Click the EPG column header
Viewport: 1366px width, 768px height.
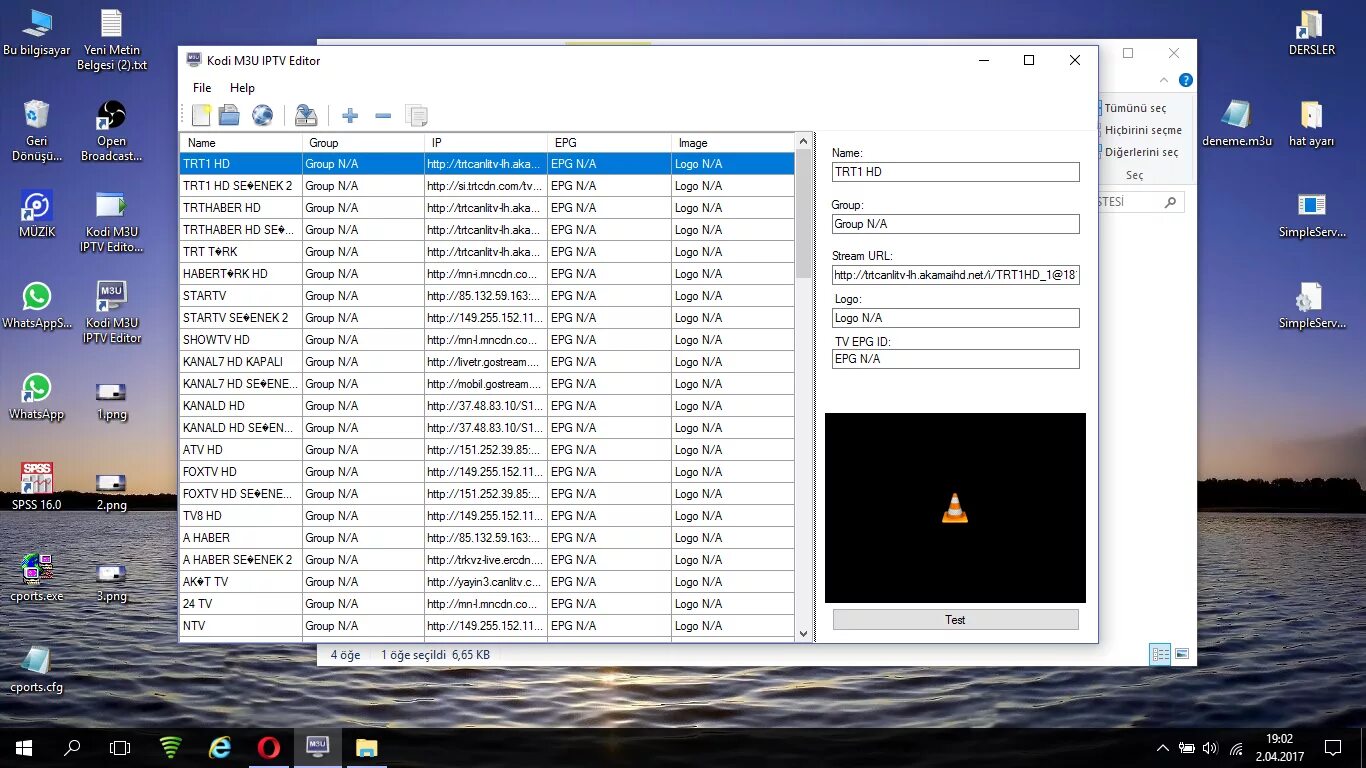609,143
